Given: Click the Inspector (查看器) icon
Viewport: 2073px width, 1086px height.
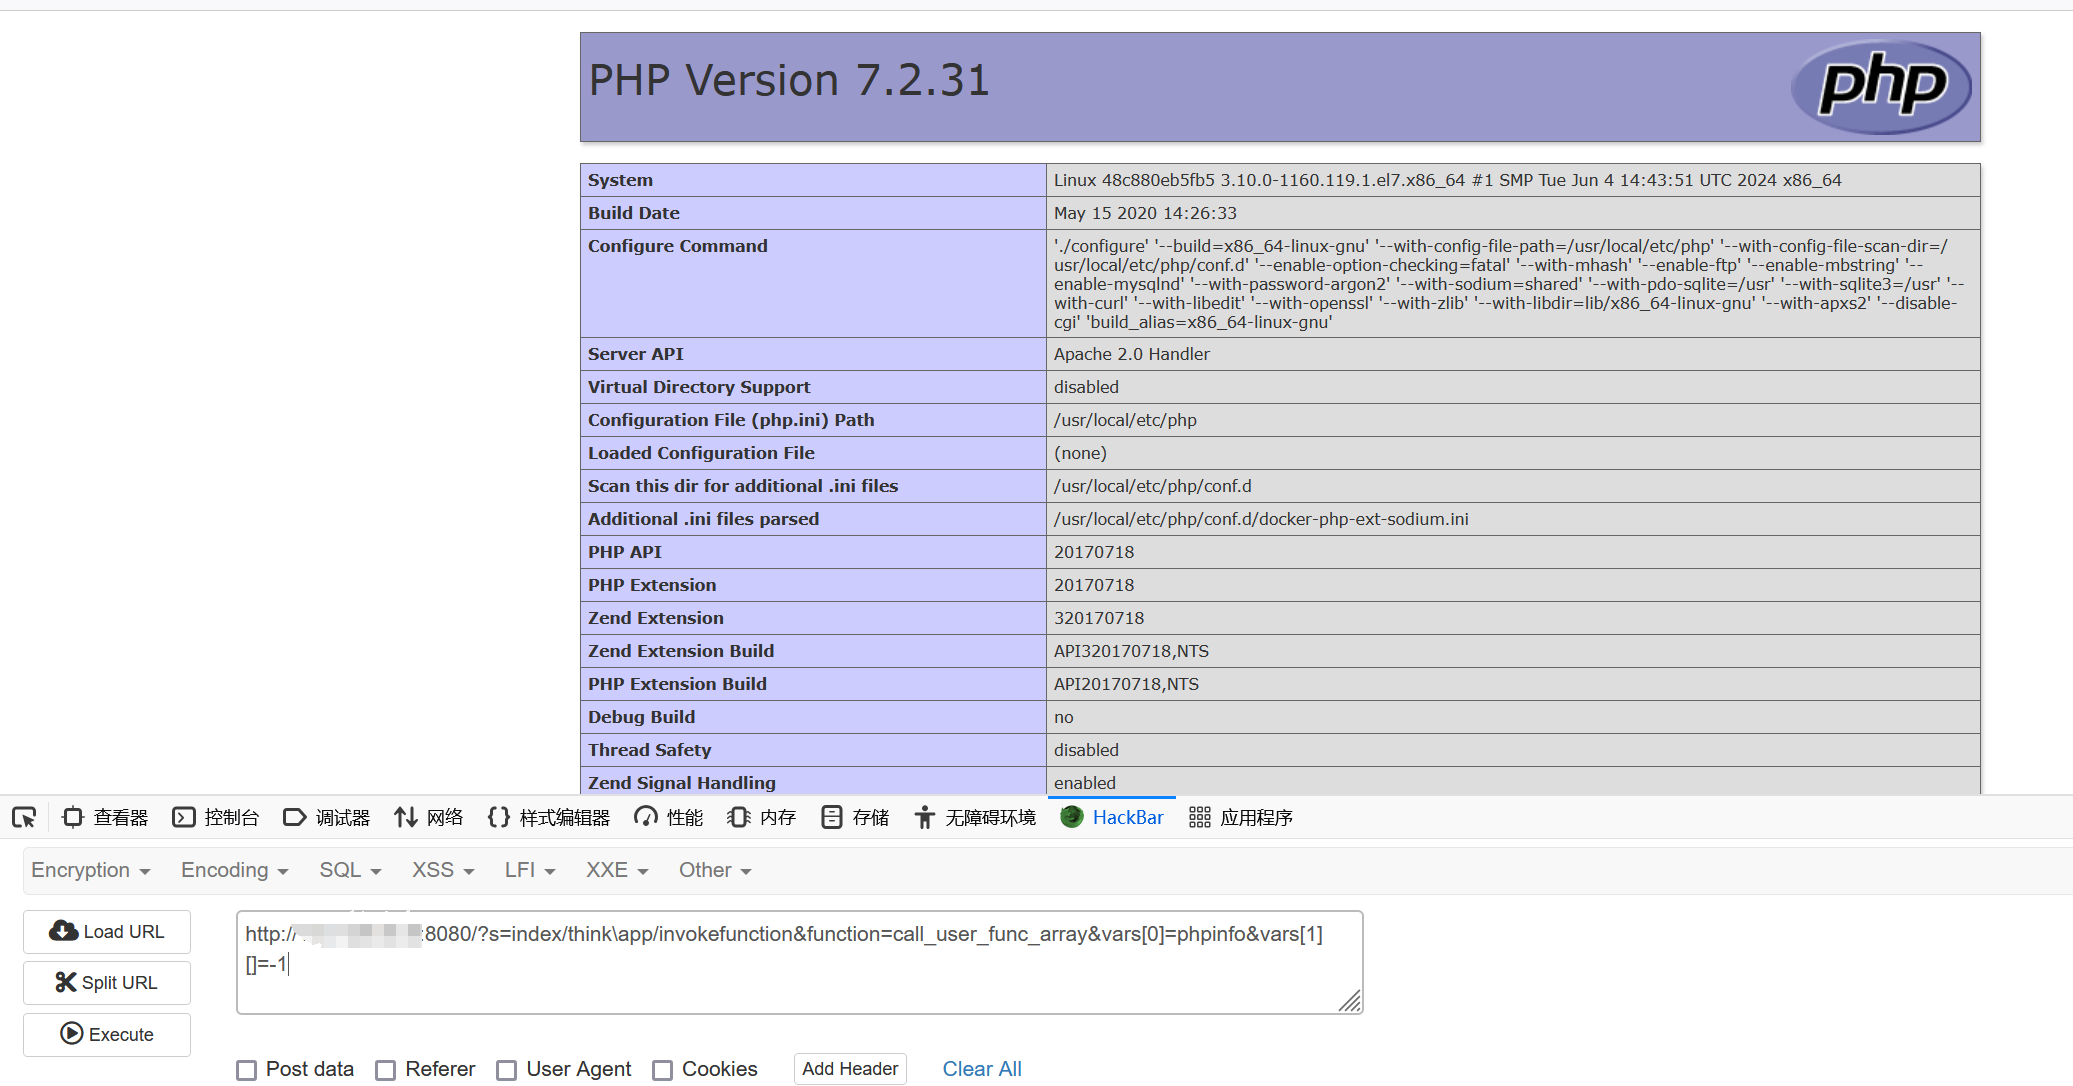Looking at the screenshot, I should (73, 818).
